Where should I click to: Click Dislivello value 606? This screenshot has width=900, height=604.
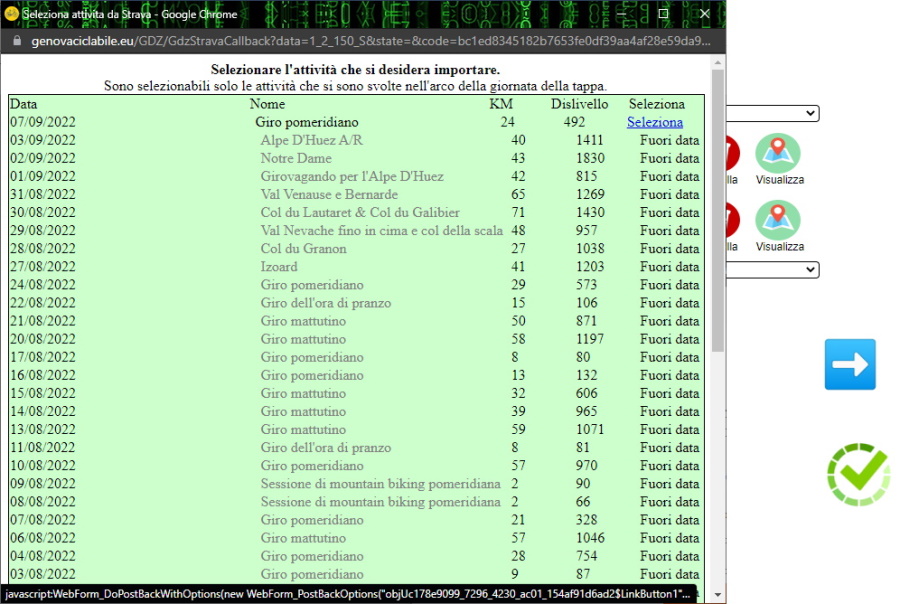pyautogui.click(x=587, y=393)
